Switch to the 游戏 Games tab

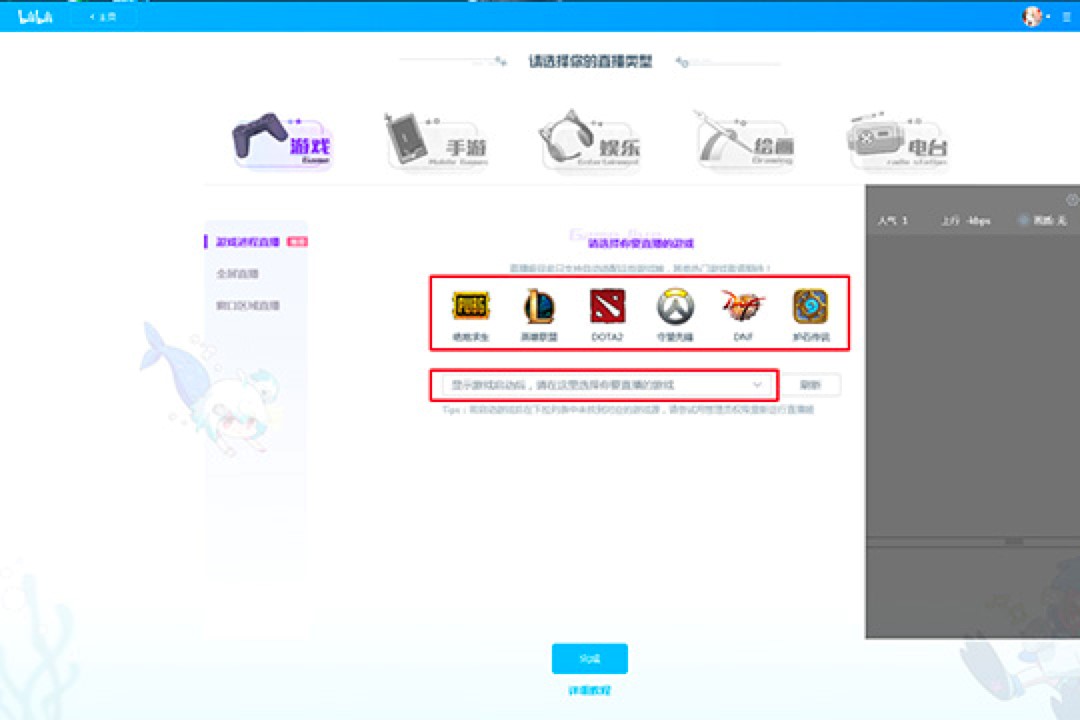pos(283,140)
